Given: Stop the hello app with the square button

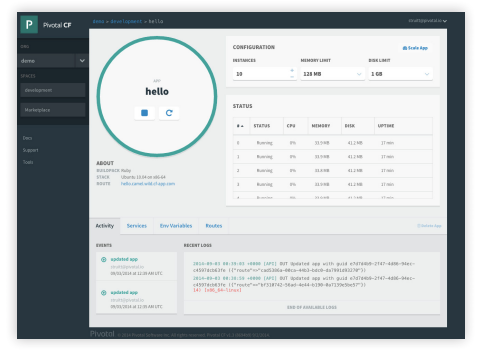Looking at the screenshot, I should (144, 113).
